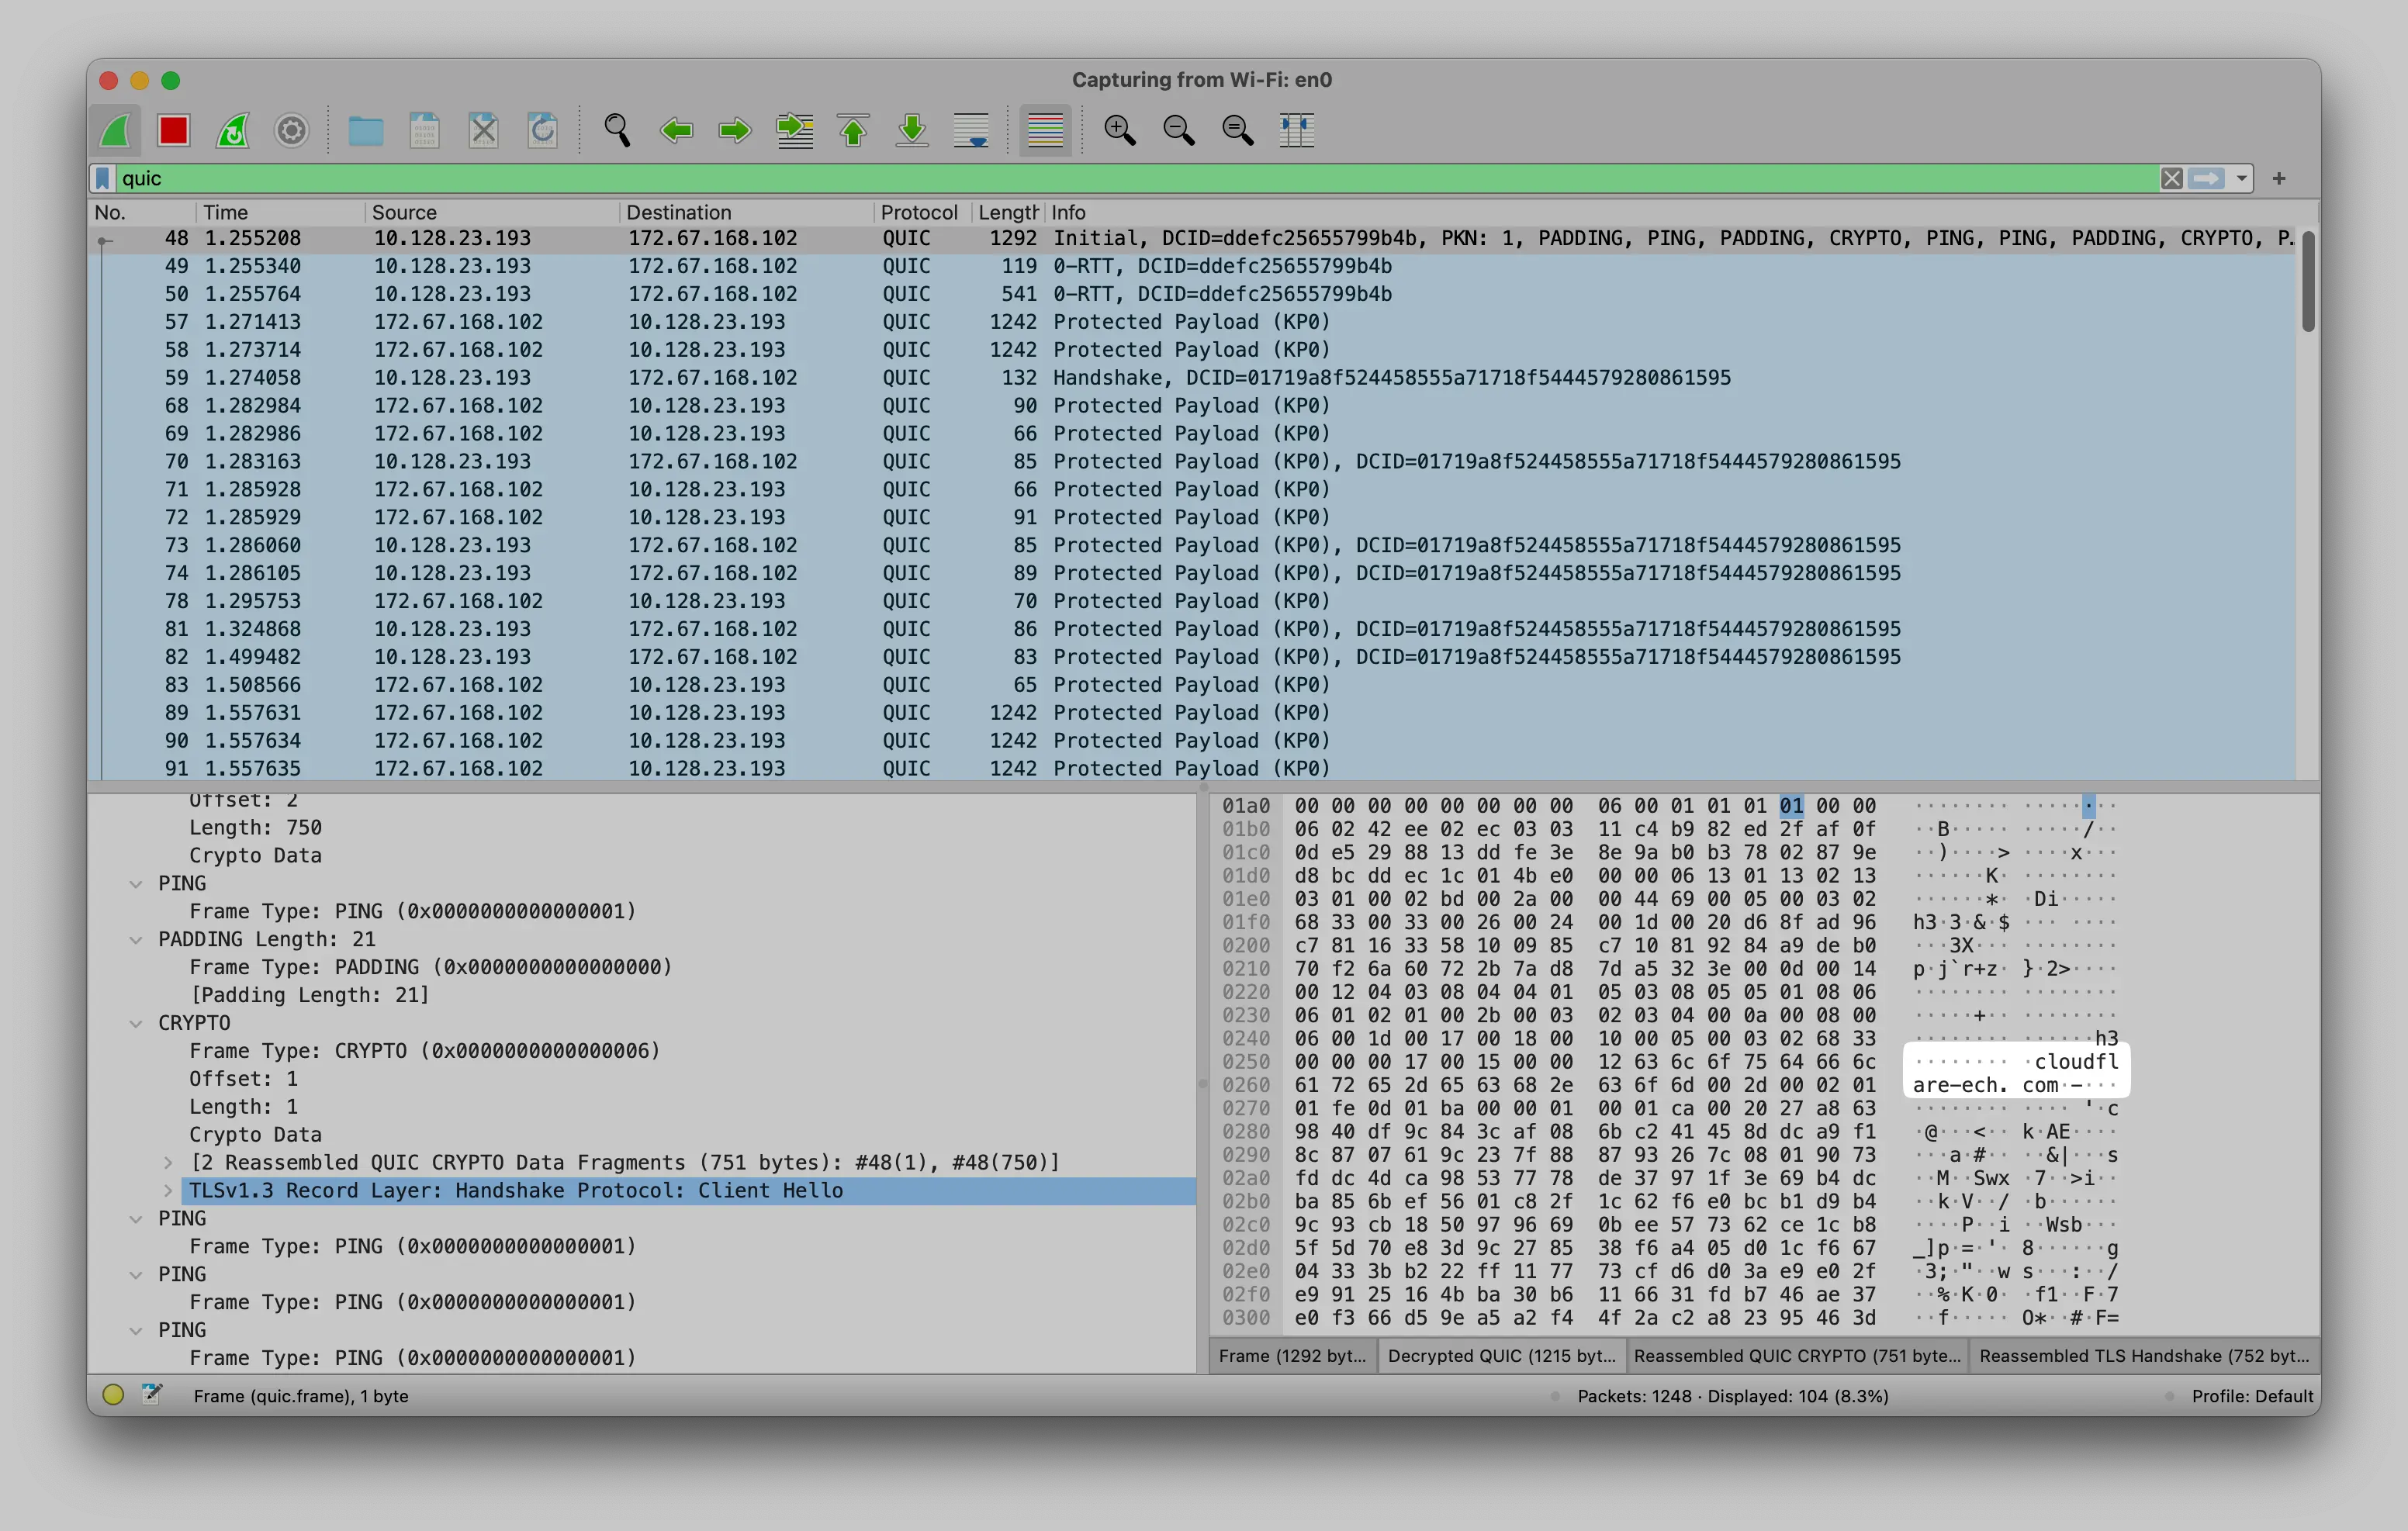This screenshot has height=1531, width=2408.
Task: Toggle auto-scroll during live capture
Action: (971, 130)
